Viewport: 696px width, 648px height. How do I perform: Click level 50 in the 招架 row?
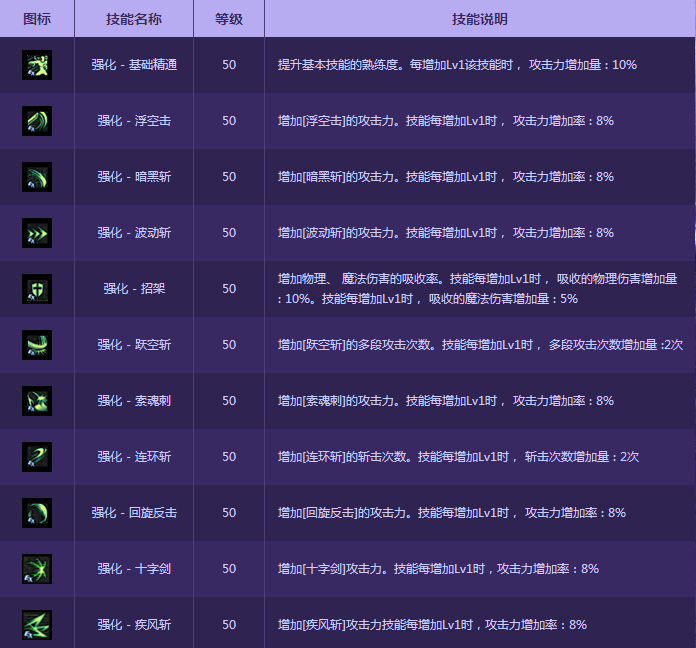point(229,288)
